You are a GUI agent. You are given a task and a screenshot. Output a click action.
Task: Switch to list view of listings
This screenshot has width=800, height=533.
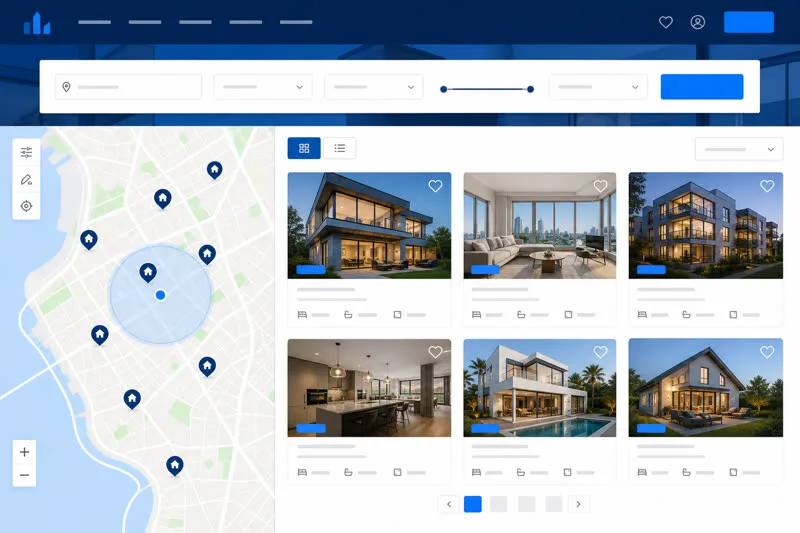pyautogui.click(x=340, y=148)
